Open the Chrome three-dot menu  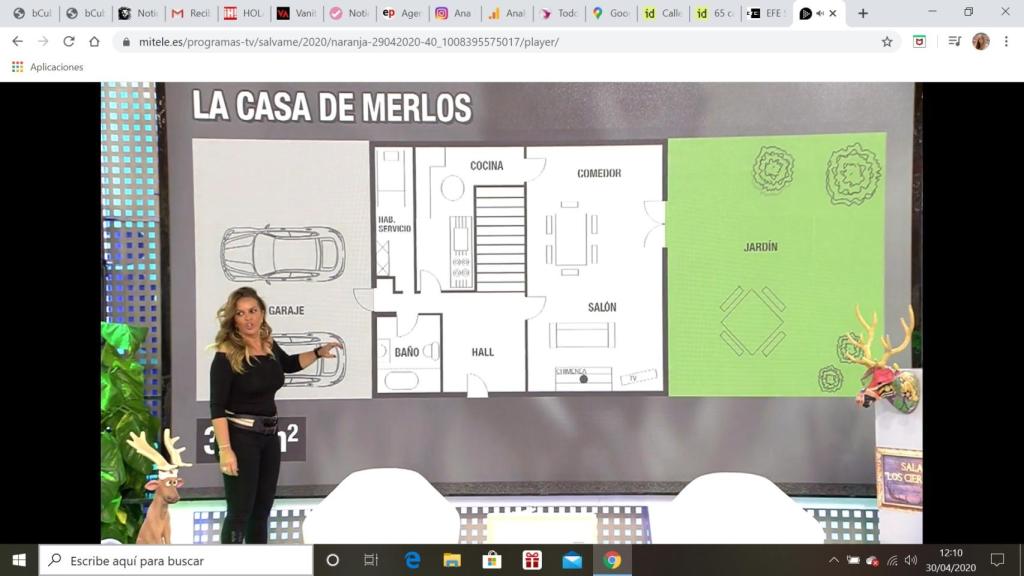point(1006,41)
